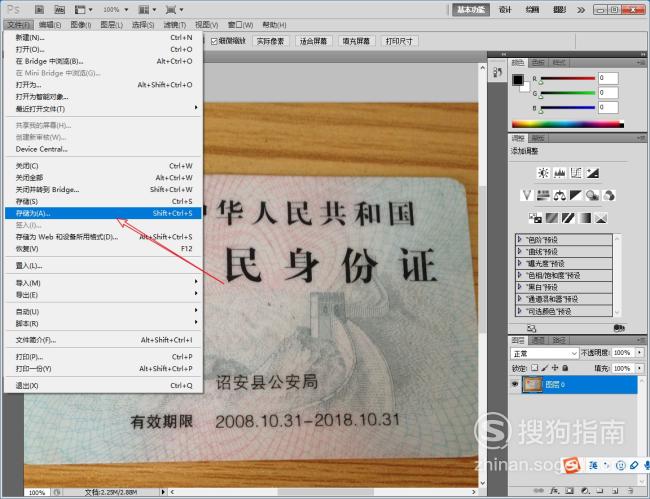Viewport: 650px width, 499px height.
Task: Click the History panel icon in collapsed dock
Action: click(497, 73)
